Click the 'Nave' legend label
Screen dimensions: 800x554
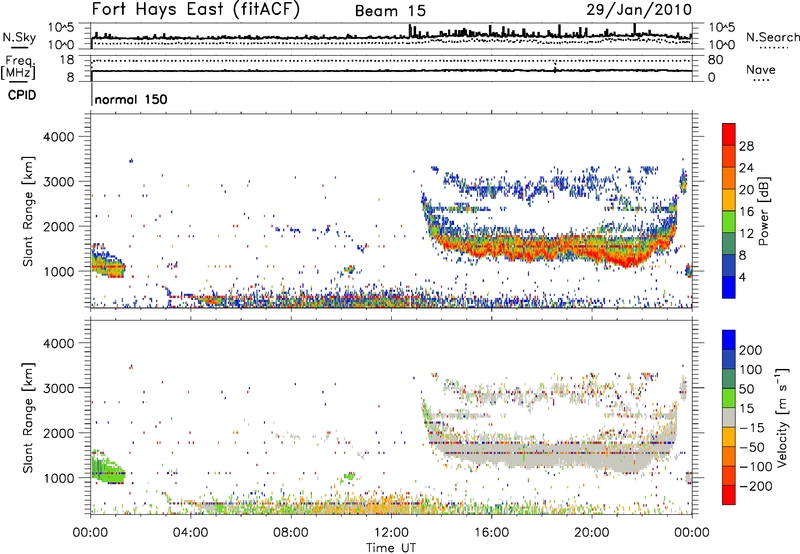point(760,69)
